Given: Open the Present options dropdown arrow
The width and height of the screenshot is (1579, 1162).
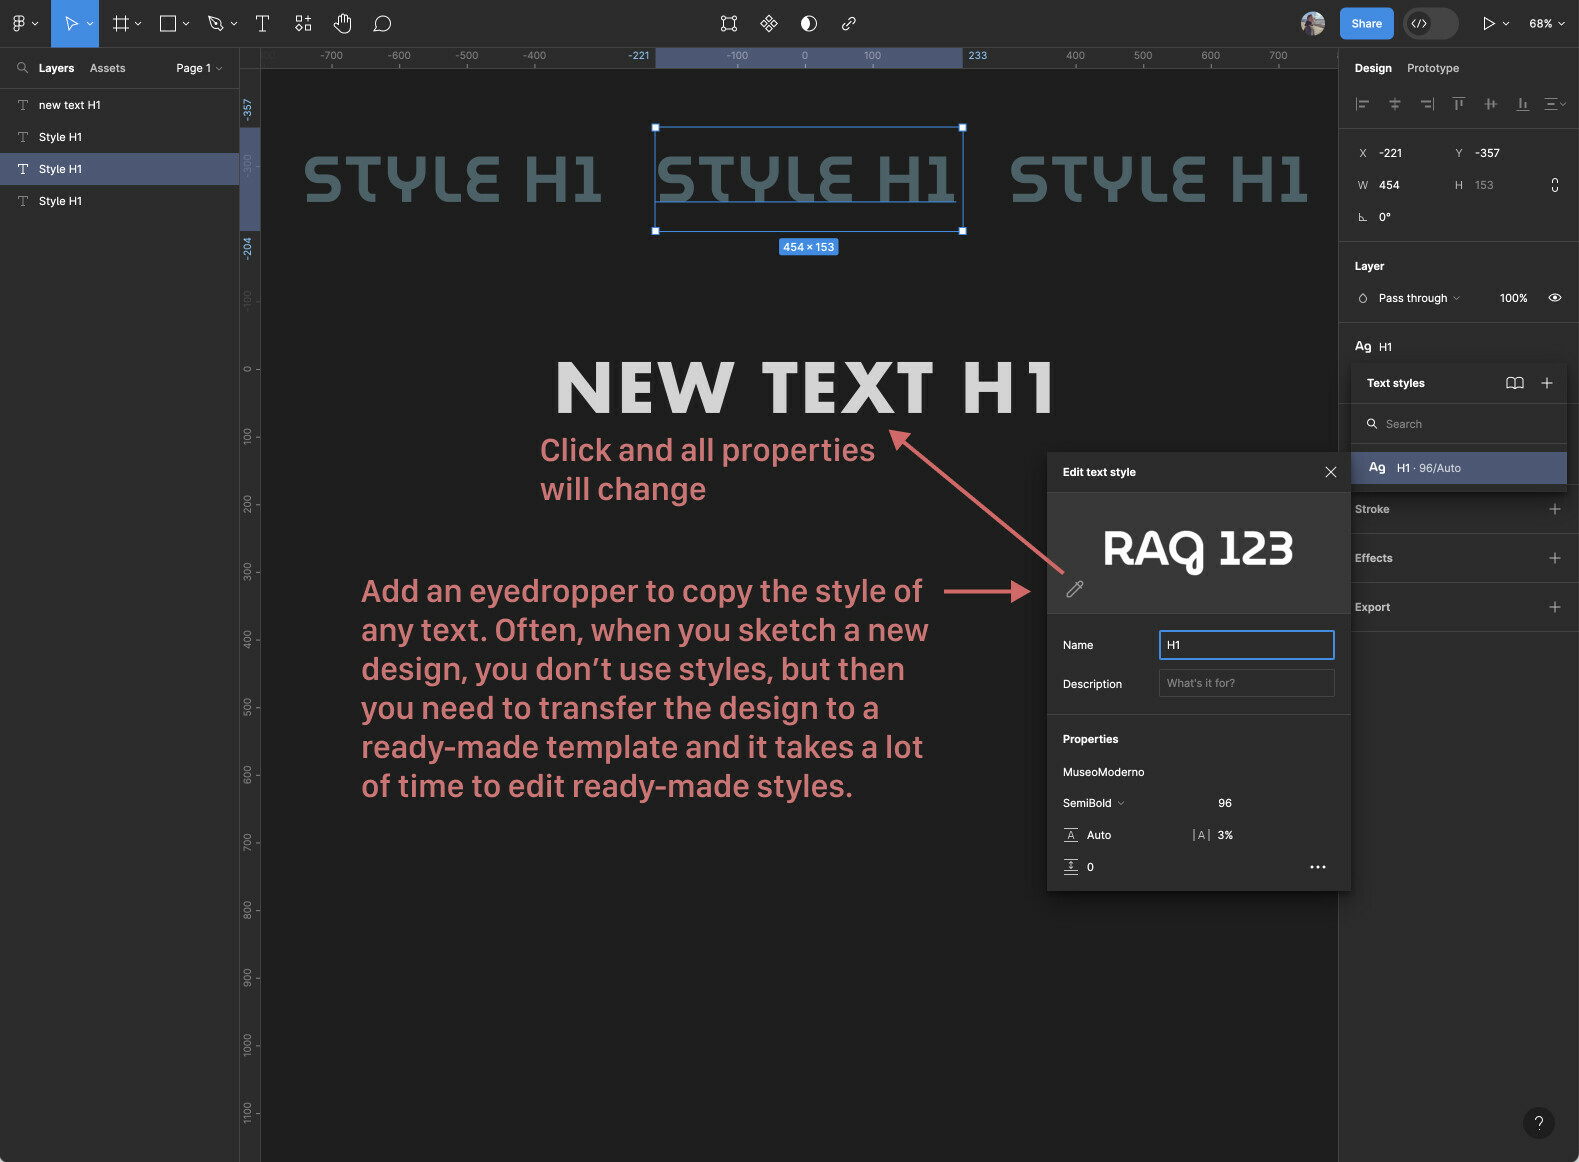Looking at the screenshot, I should click(x=1506, y=23).
